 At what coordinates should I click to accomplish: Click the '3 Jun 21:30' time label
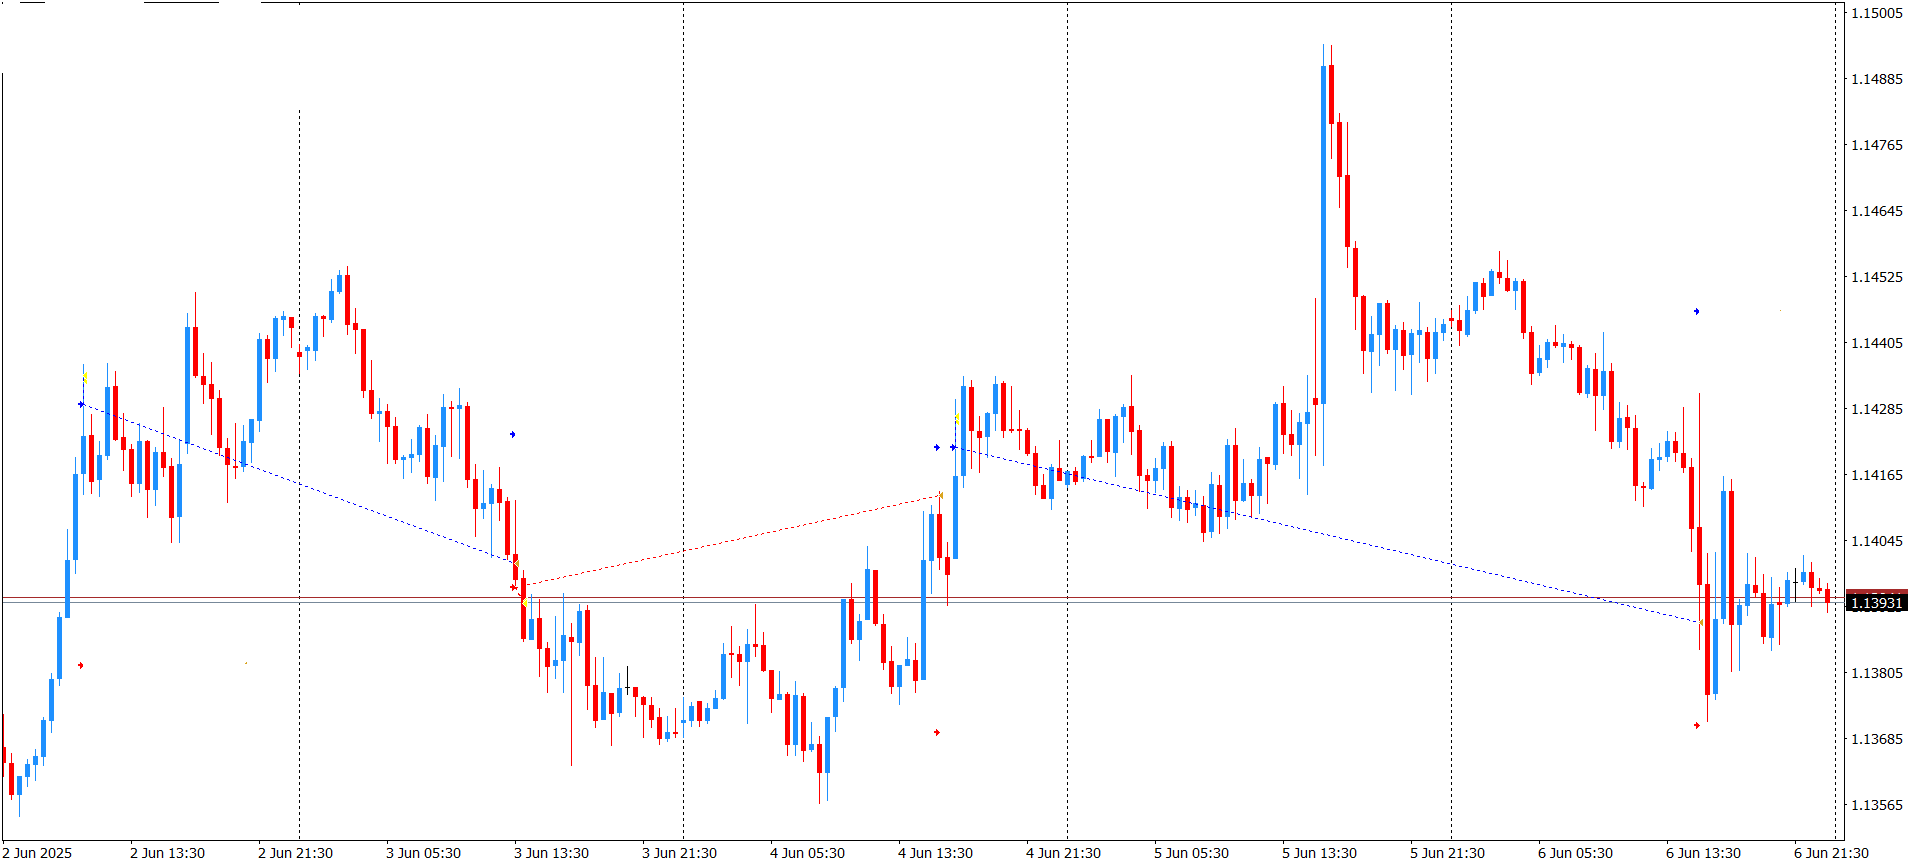(680, 853)
